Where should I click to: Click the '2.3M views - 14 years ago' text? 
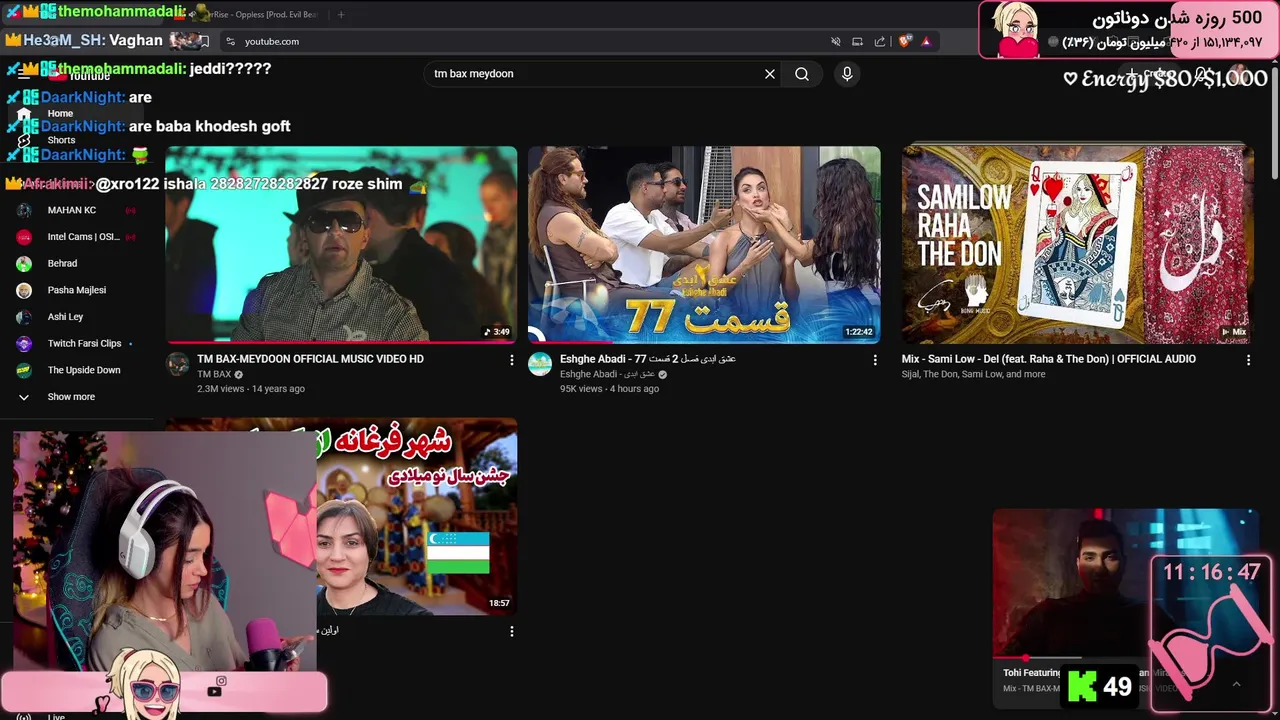(x=251, y=388)
